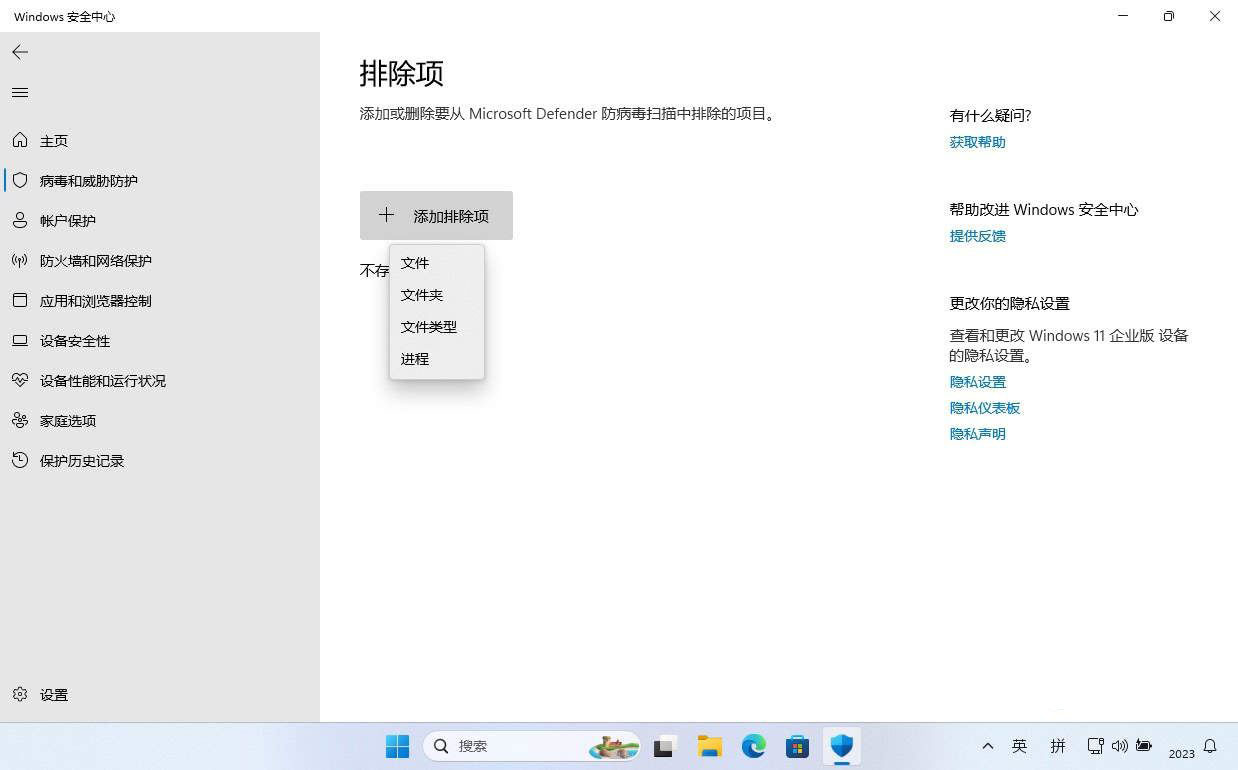Open 设置 at sidebar bottom

coord(53,695)
